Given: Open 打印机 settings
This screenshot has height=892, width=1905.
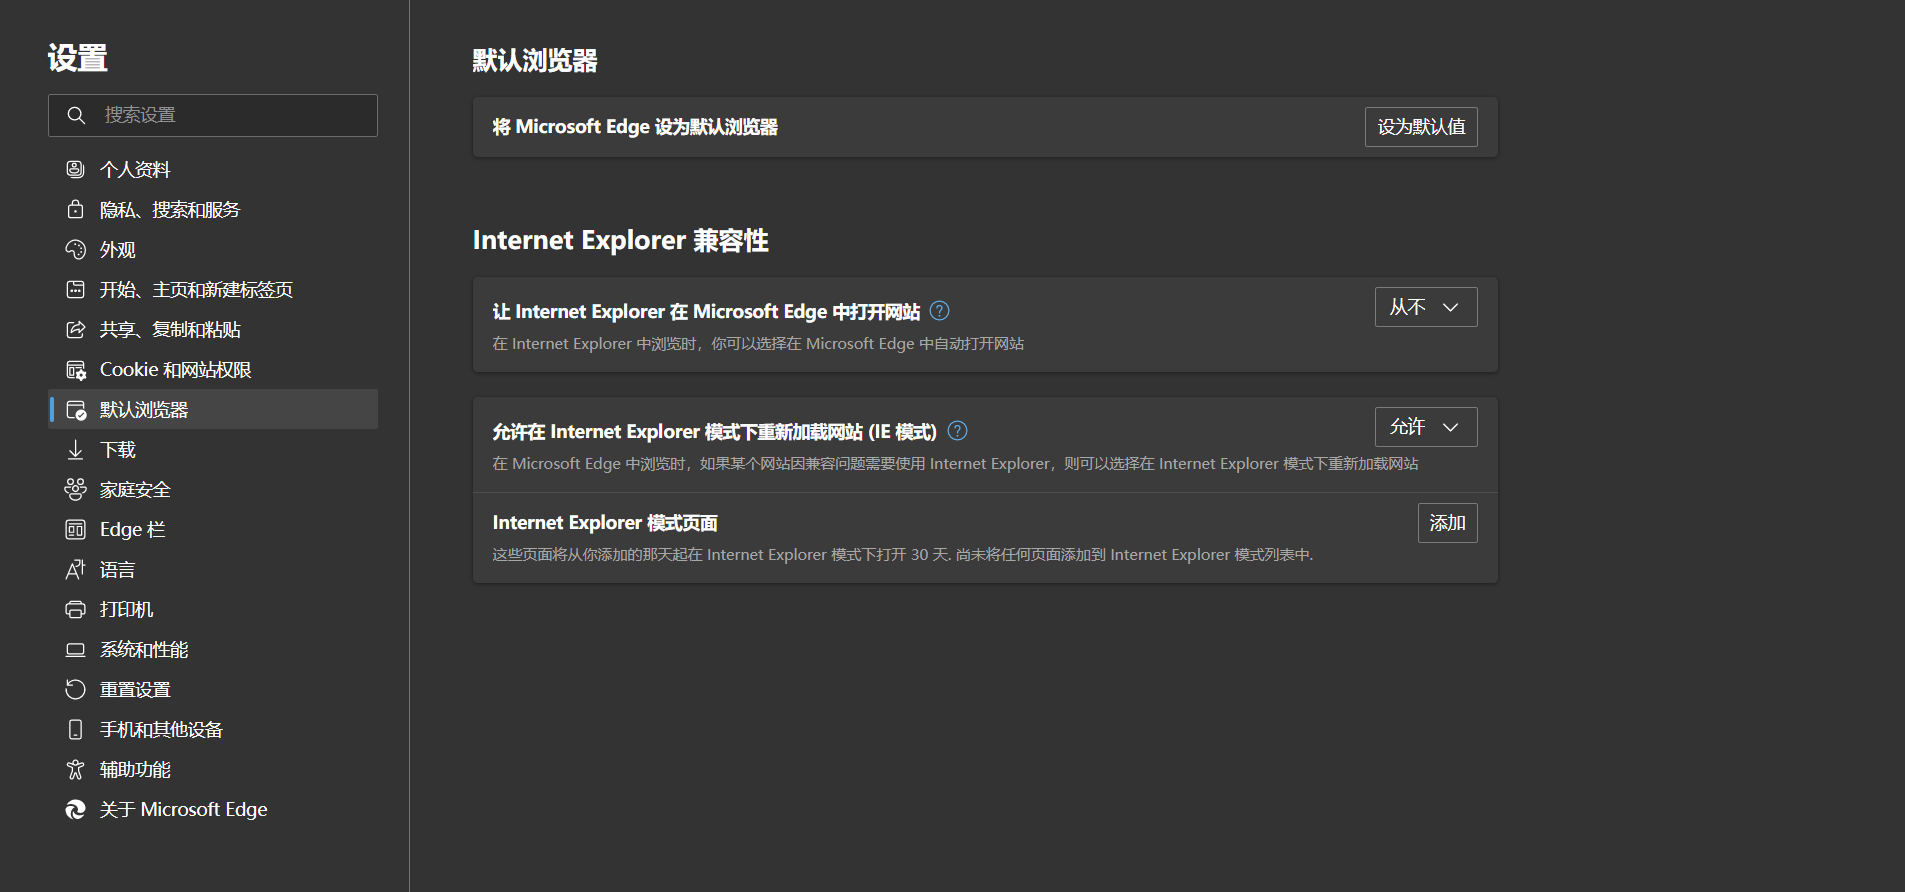Looking at the screenshot, I should [x=213, y=609].
